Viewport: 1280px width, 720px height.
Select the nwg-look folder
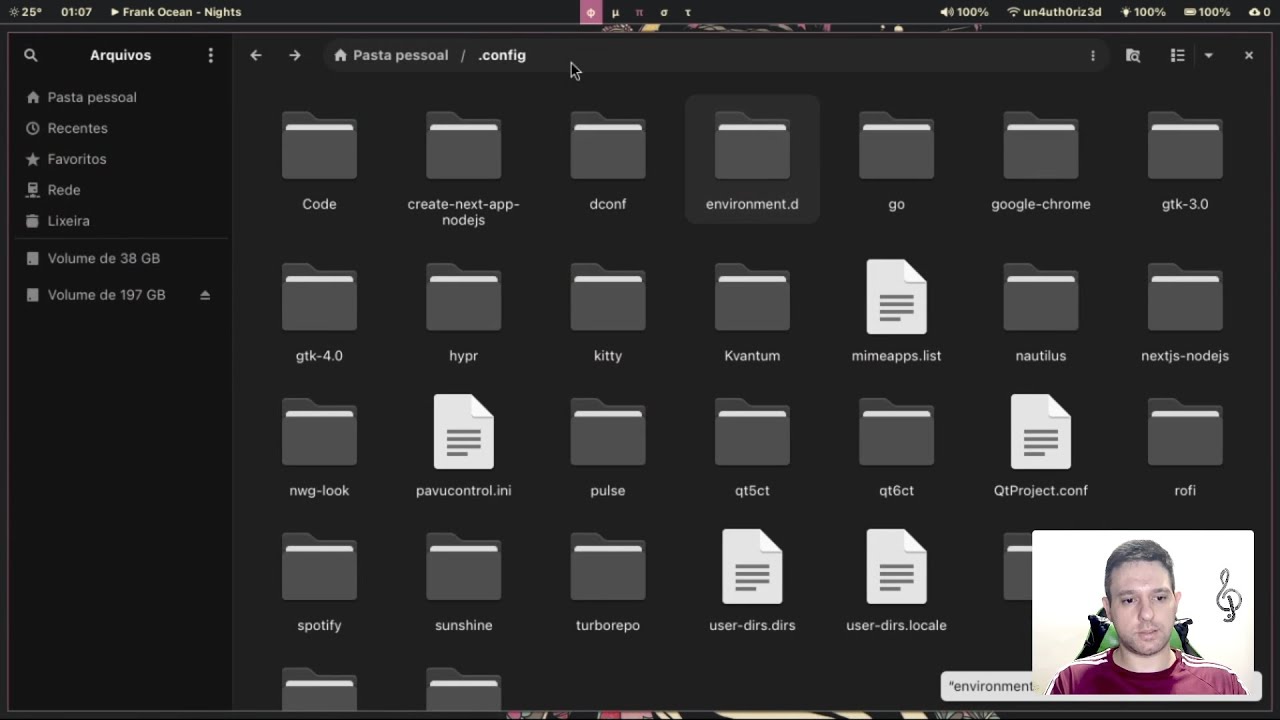319,447
